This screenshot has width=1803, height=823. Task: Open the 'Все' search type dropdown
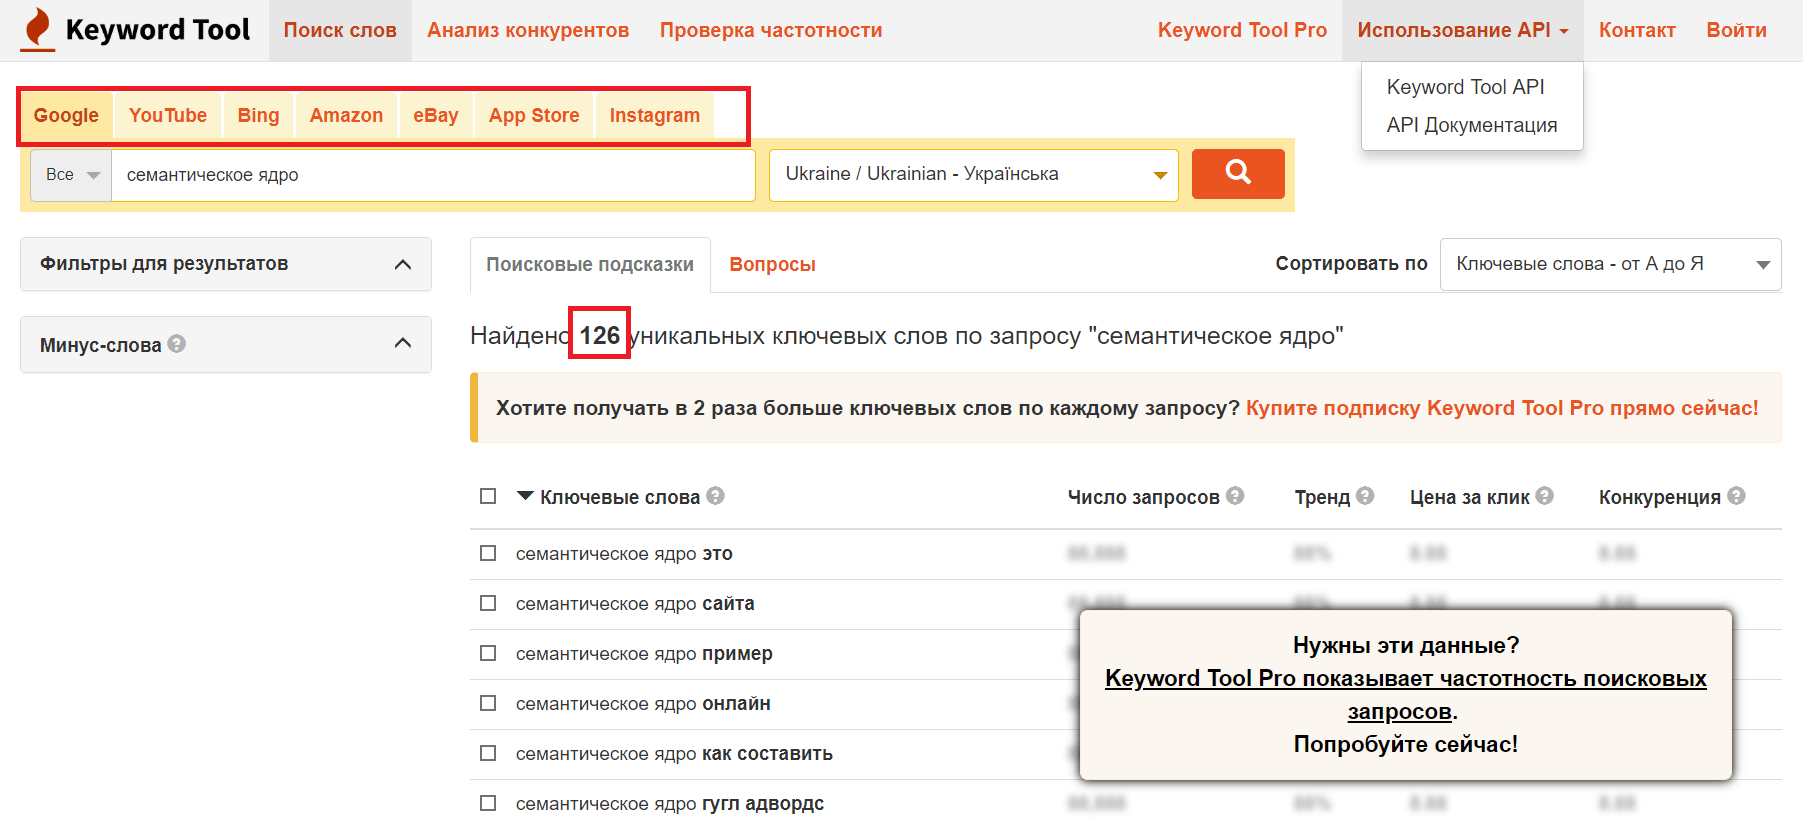(x=71, y=175)
